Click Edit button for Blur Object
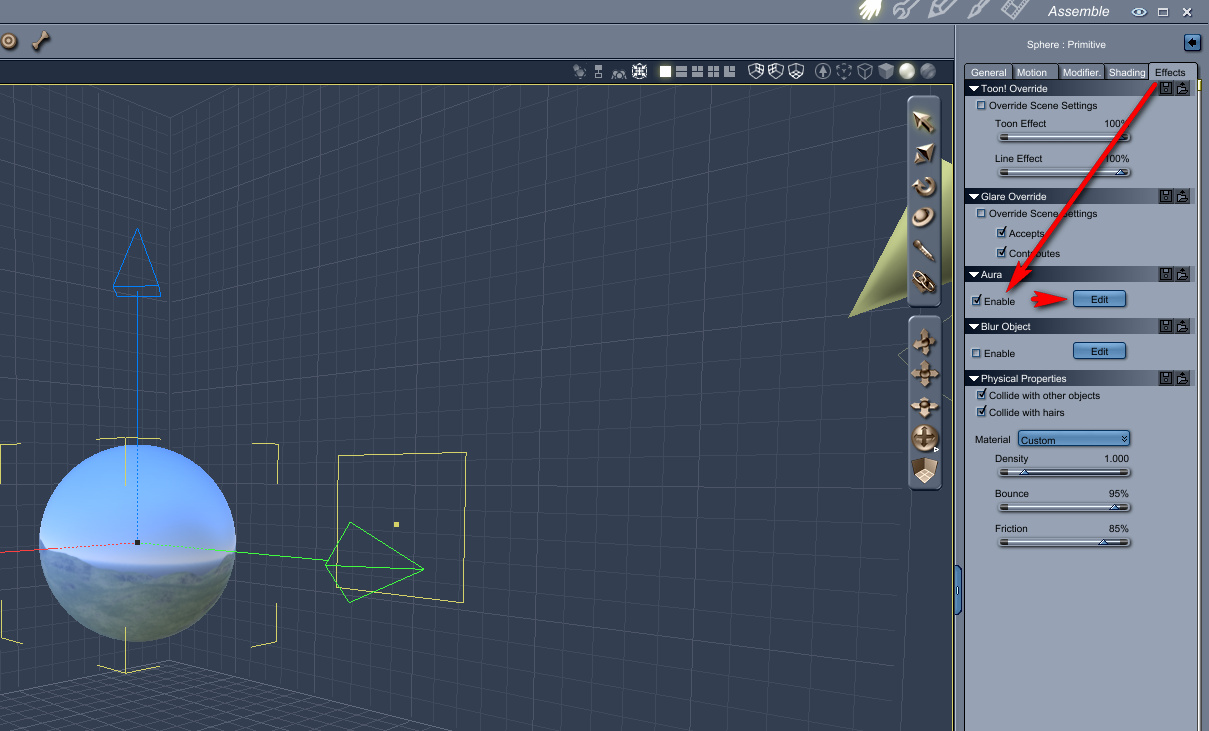This screenshot has width=1209, height=731. tap(1099, 351)
